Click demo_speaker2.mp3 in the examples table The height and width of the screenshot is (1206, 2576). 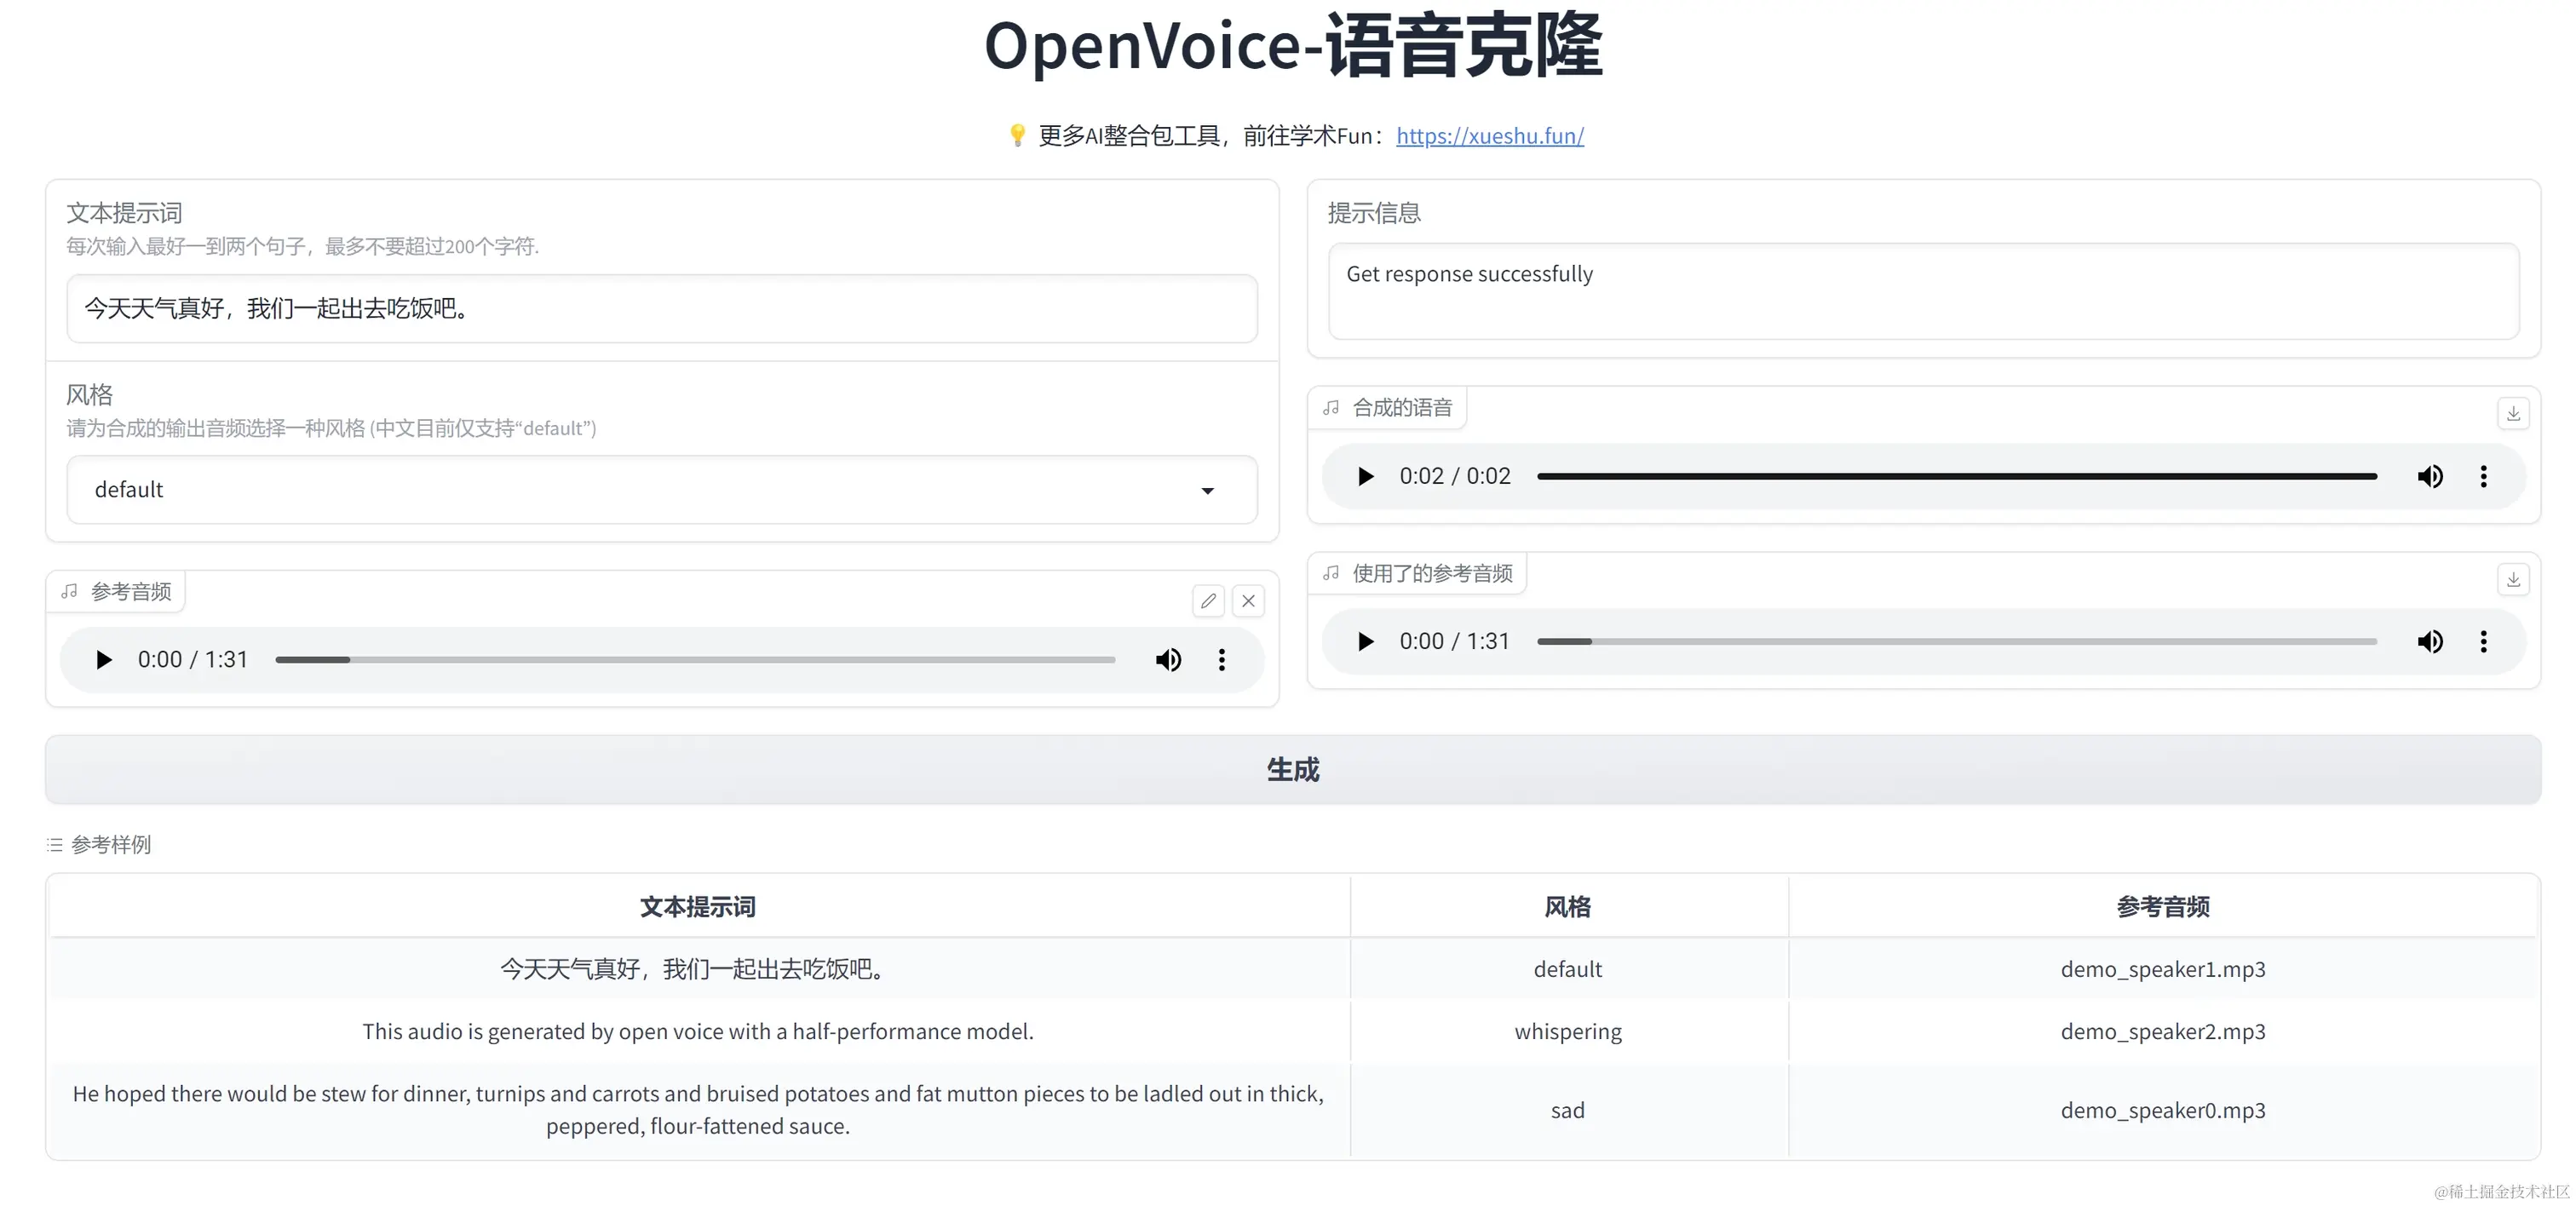2162,1031
